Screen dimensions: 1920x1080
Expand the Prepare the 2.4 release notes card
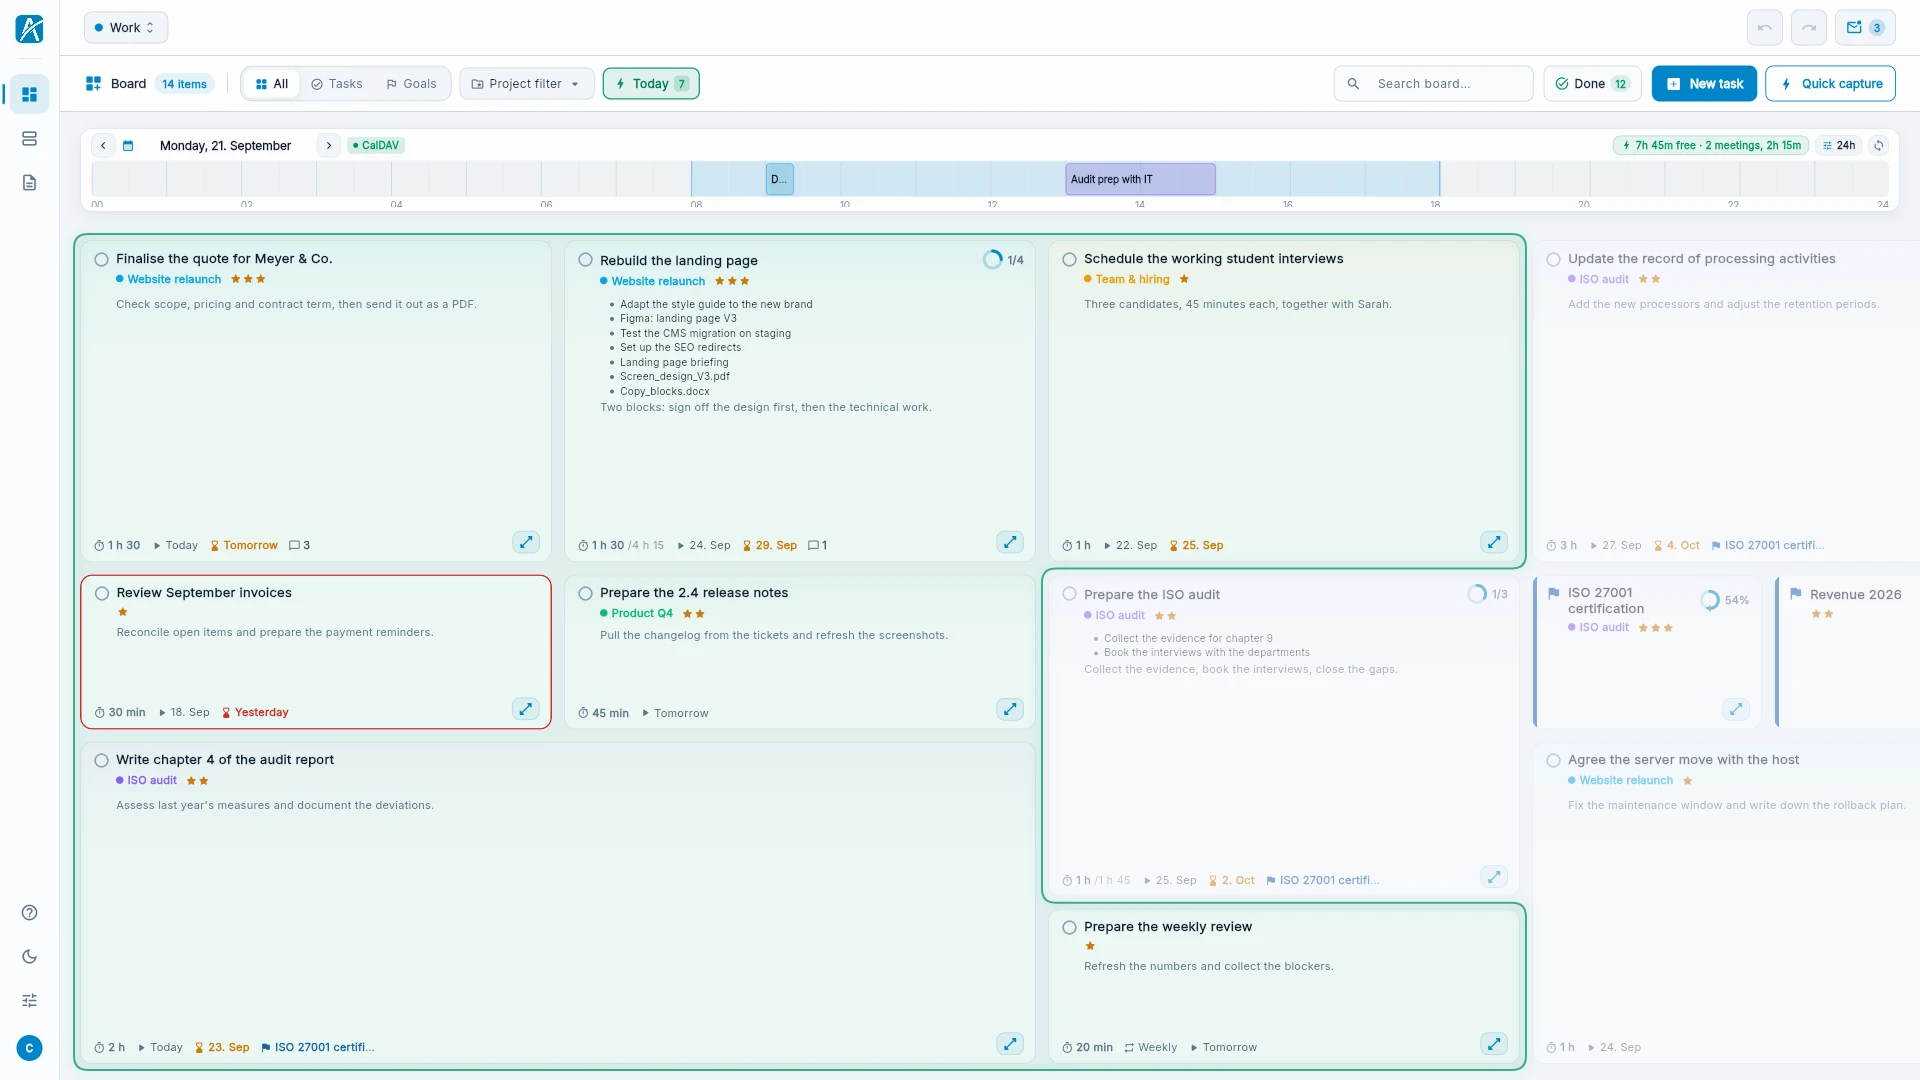pyautogui.click(x=1010, y=709)
